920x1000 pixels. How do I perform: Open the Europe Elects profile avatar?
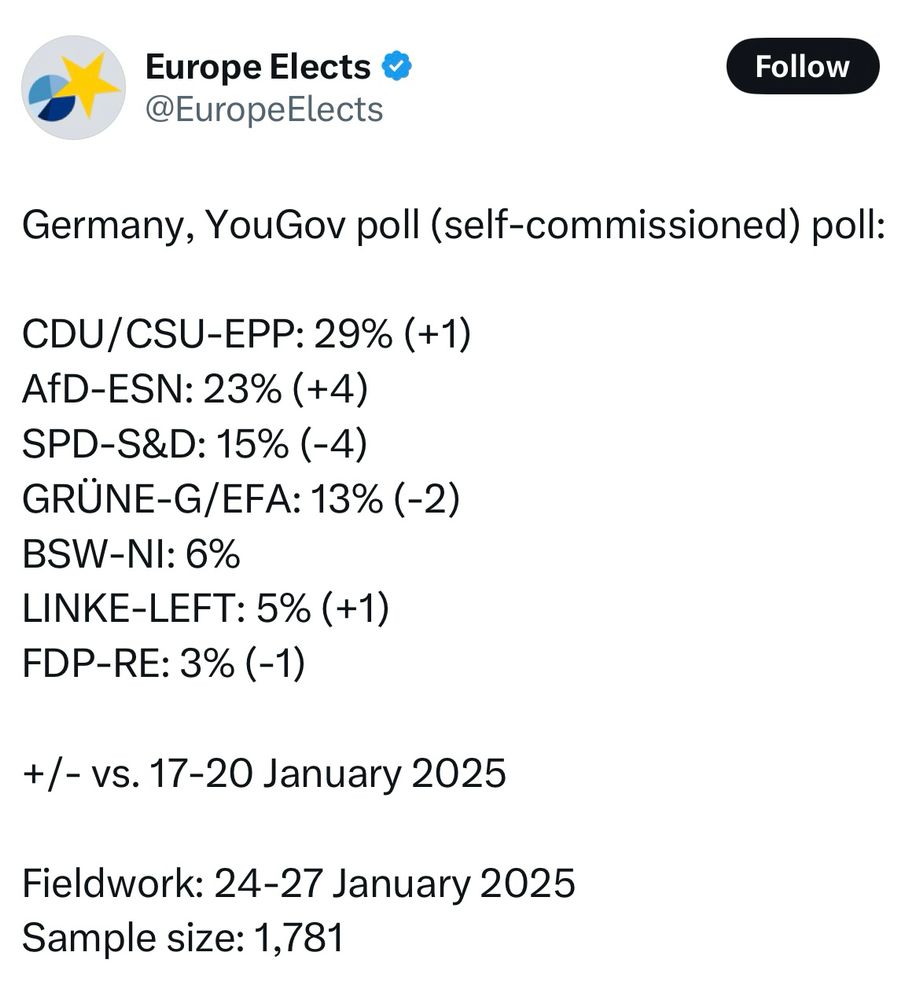click(73, 87)
